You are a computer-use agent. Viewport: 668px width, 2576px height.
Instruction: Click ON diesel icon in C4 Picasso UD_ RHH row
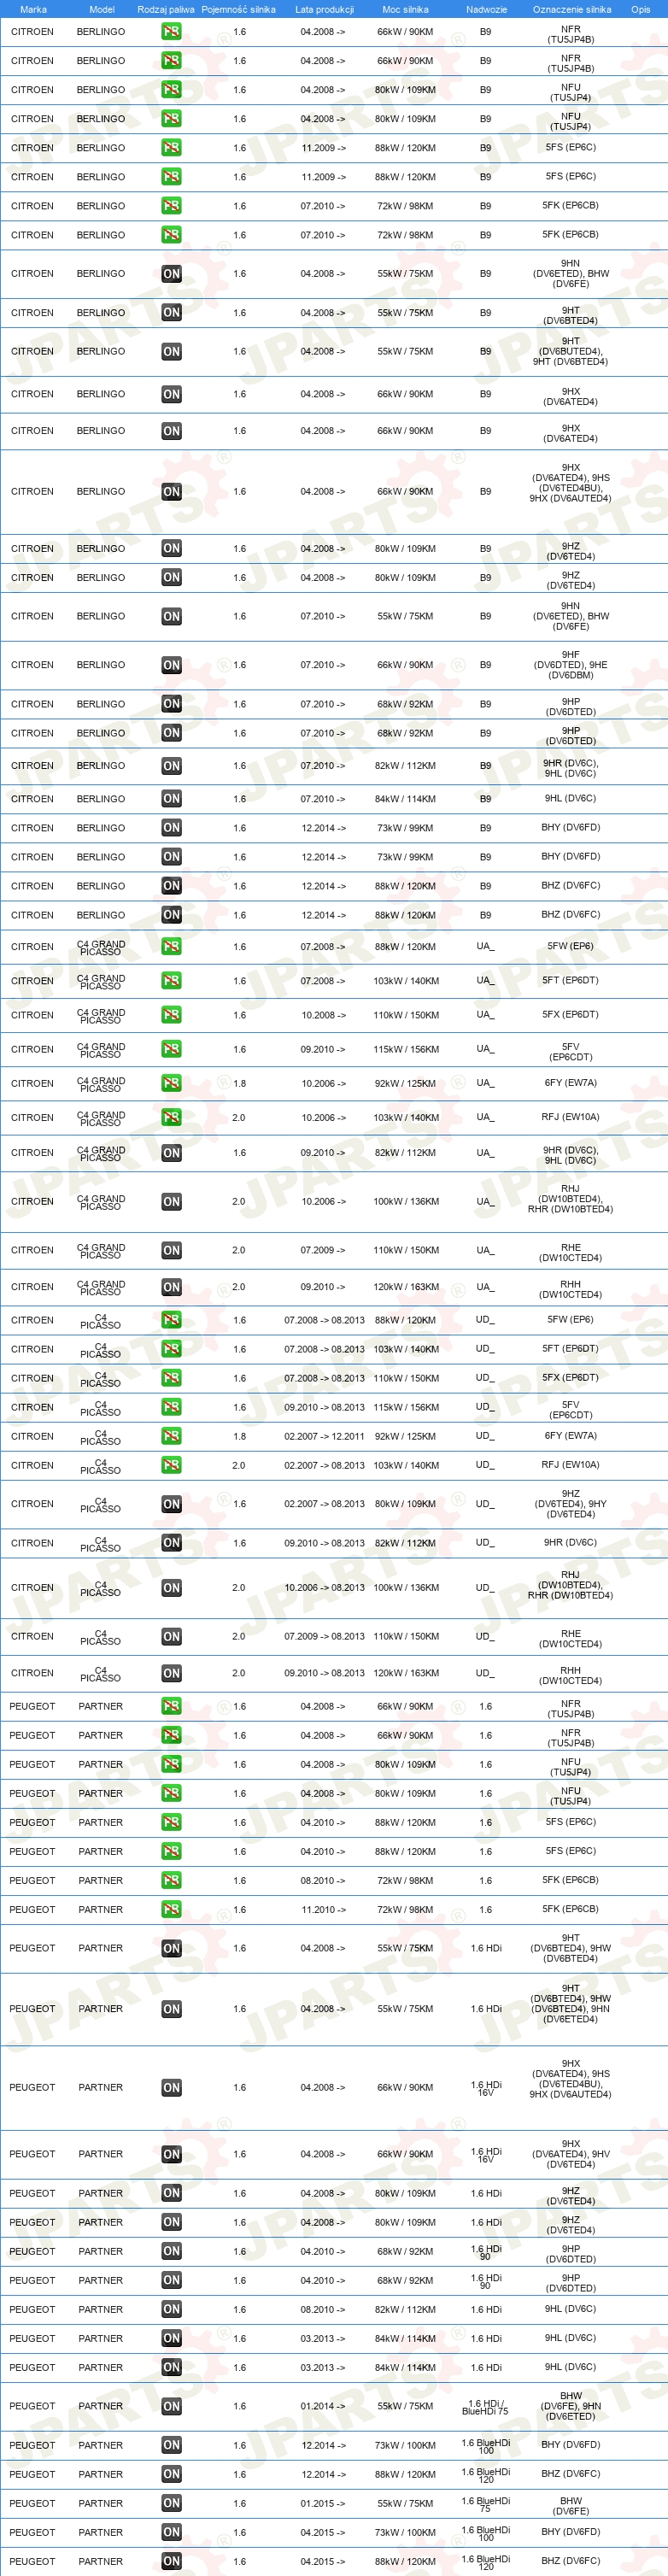tap(171, 1673)
